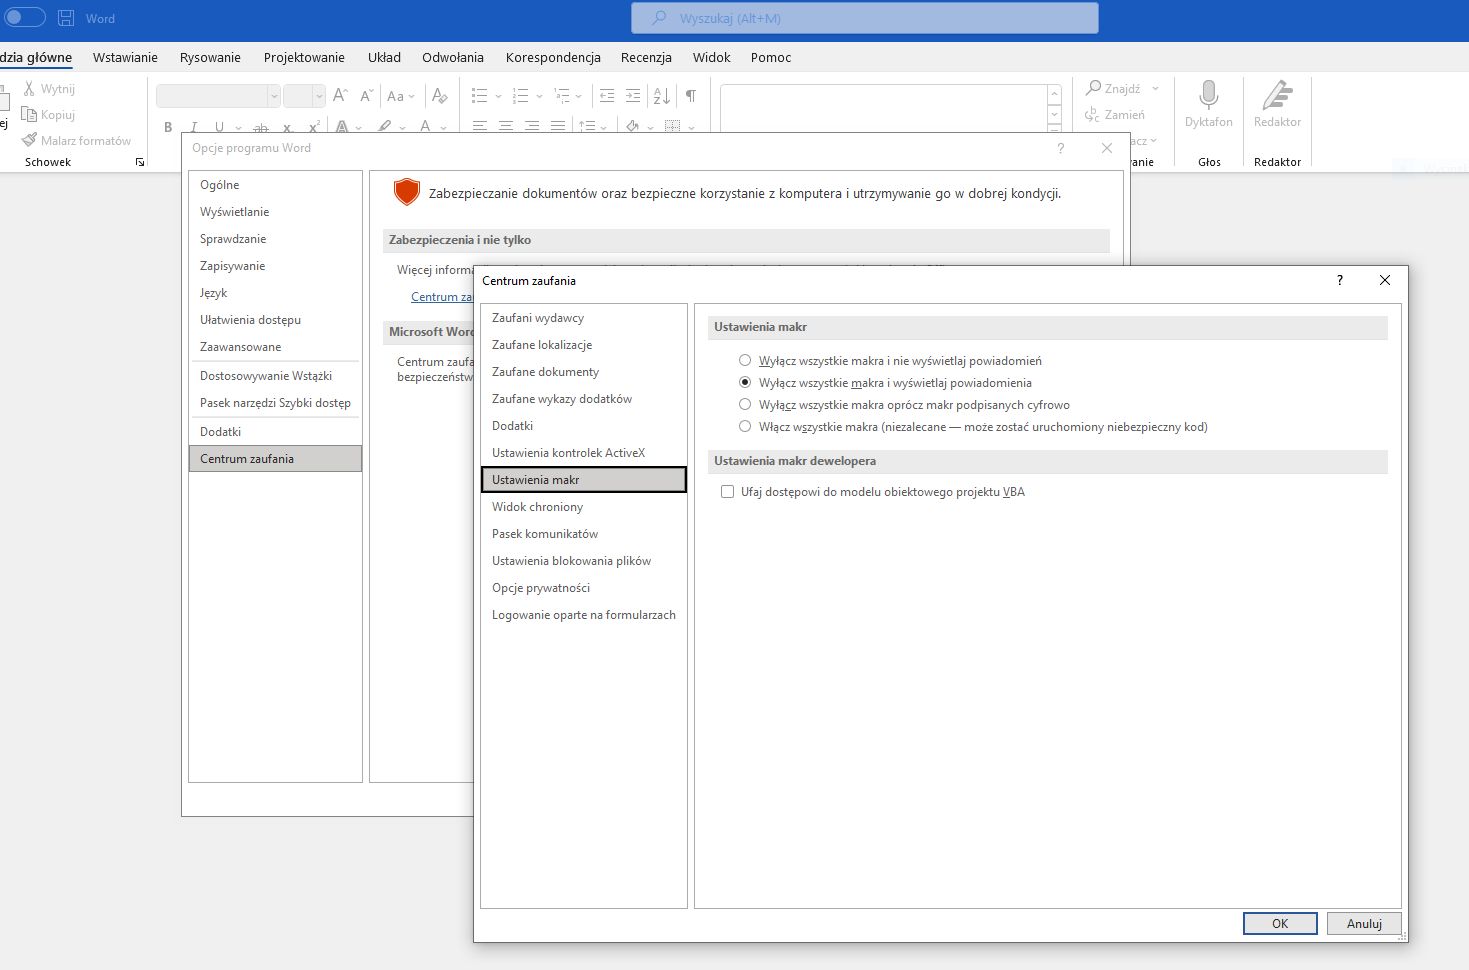Click the clear formatting icon
Screen dimensions: 1469x970
439,96
